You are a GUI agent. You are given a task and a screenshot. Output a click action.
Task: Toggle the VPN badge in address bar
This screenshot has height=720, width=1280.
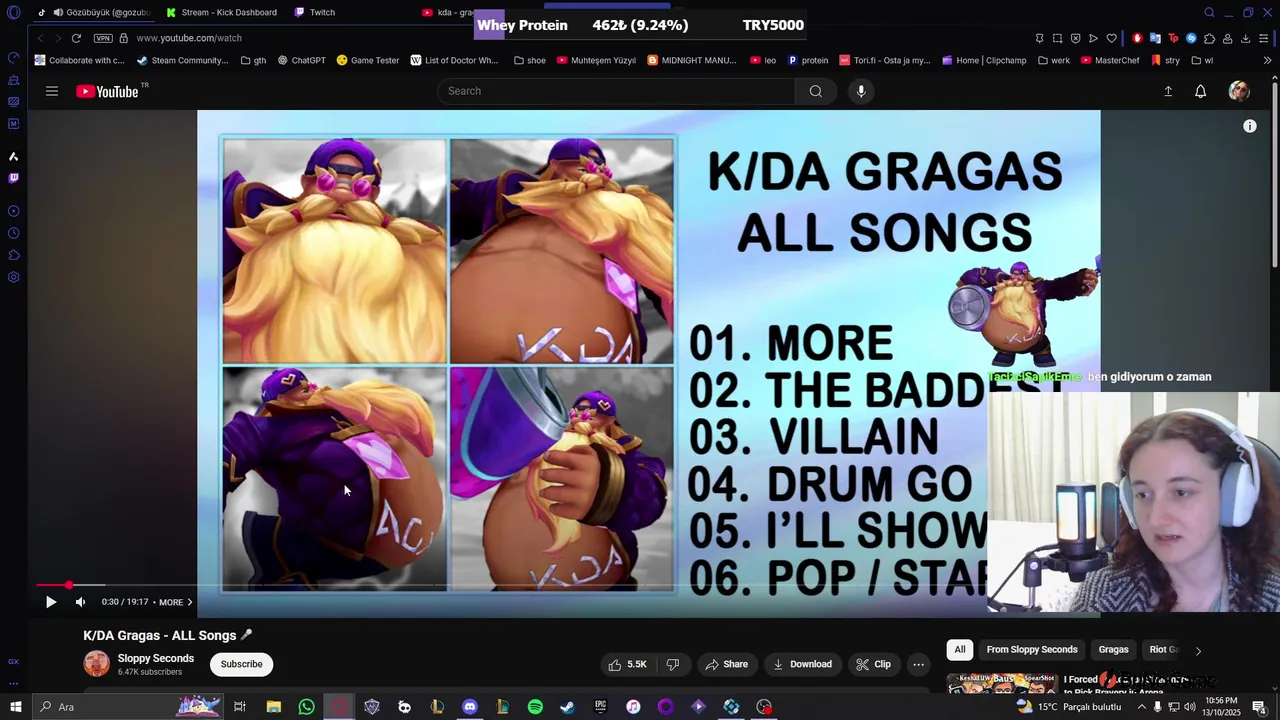coord(103,38)
